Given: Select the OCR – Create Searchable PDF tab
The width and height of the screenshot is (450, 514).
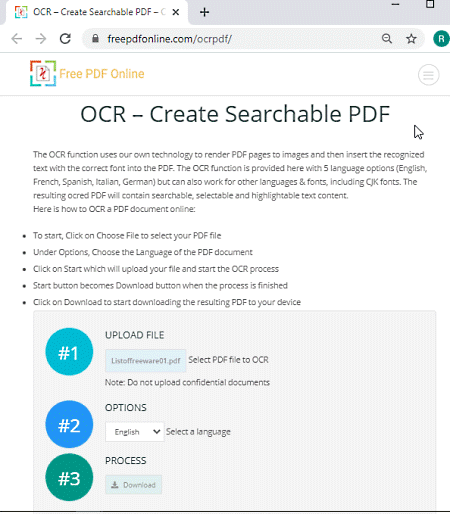Looking at the screenshot, I should click(x=97, y=12).
